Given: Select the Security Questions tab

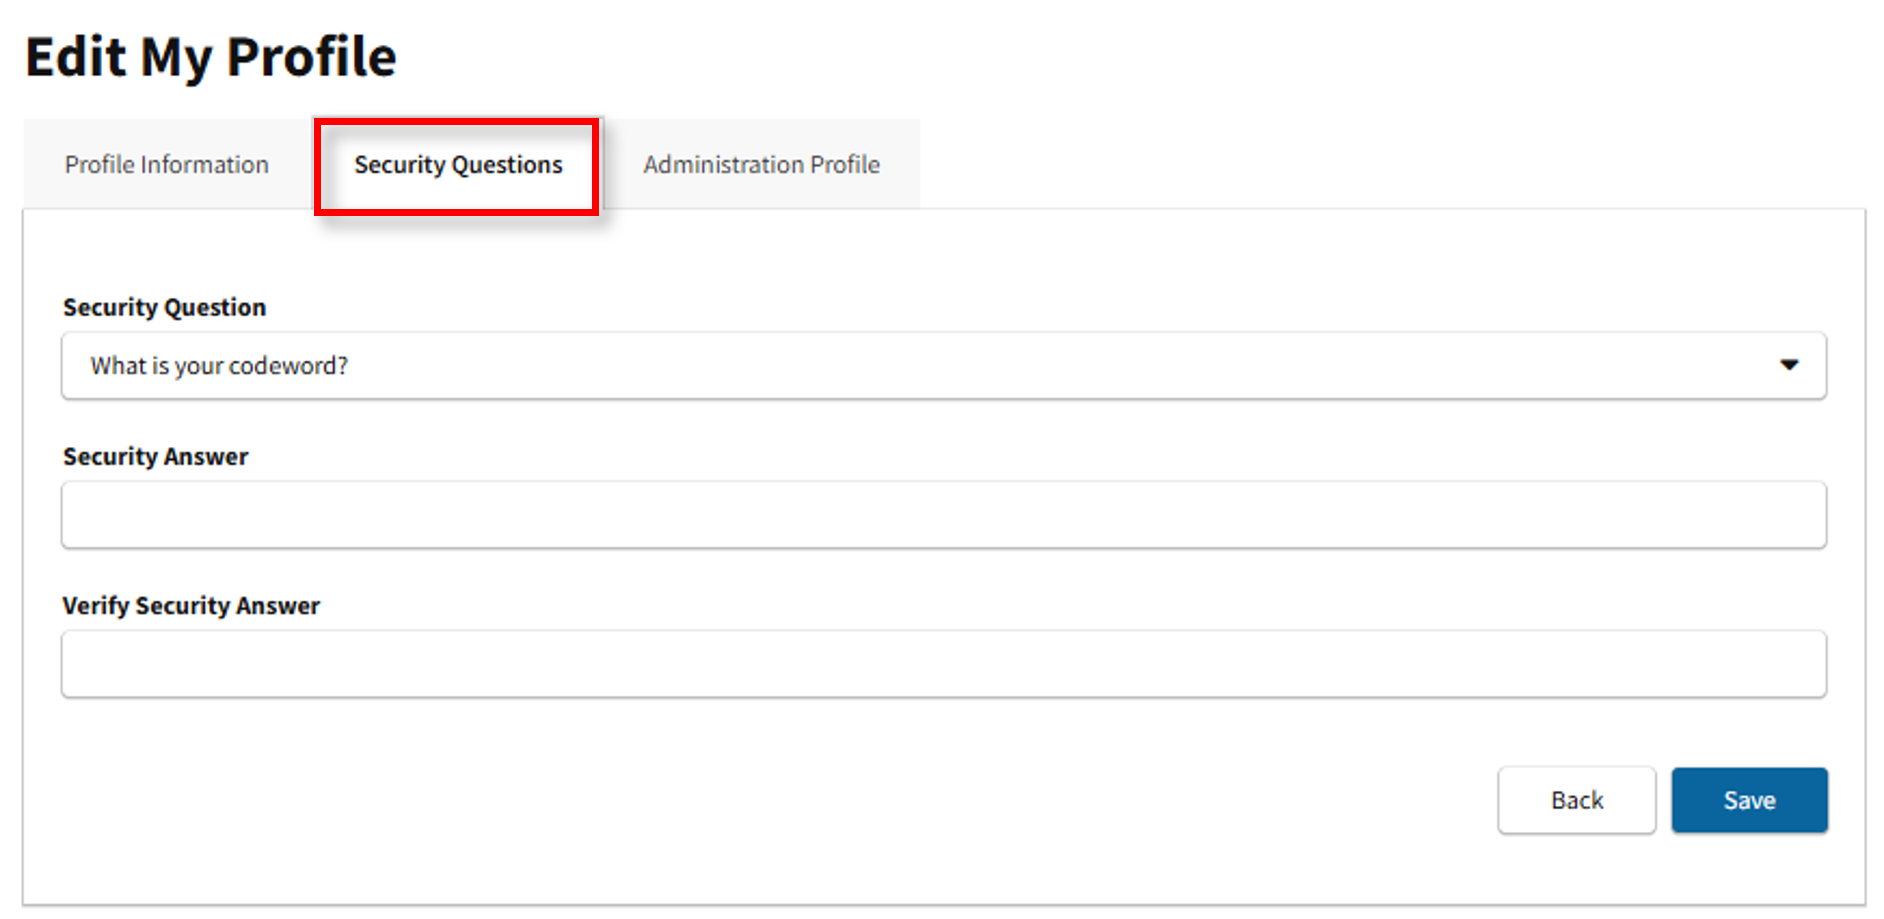Looking at the screenshot, I should (458, 165).
